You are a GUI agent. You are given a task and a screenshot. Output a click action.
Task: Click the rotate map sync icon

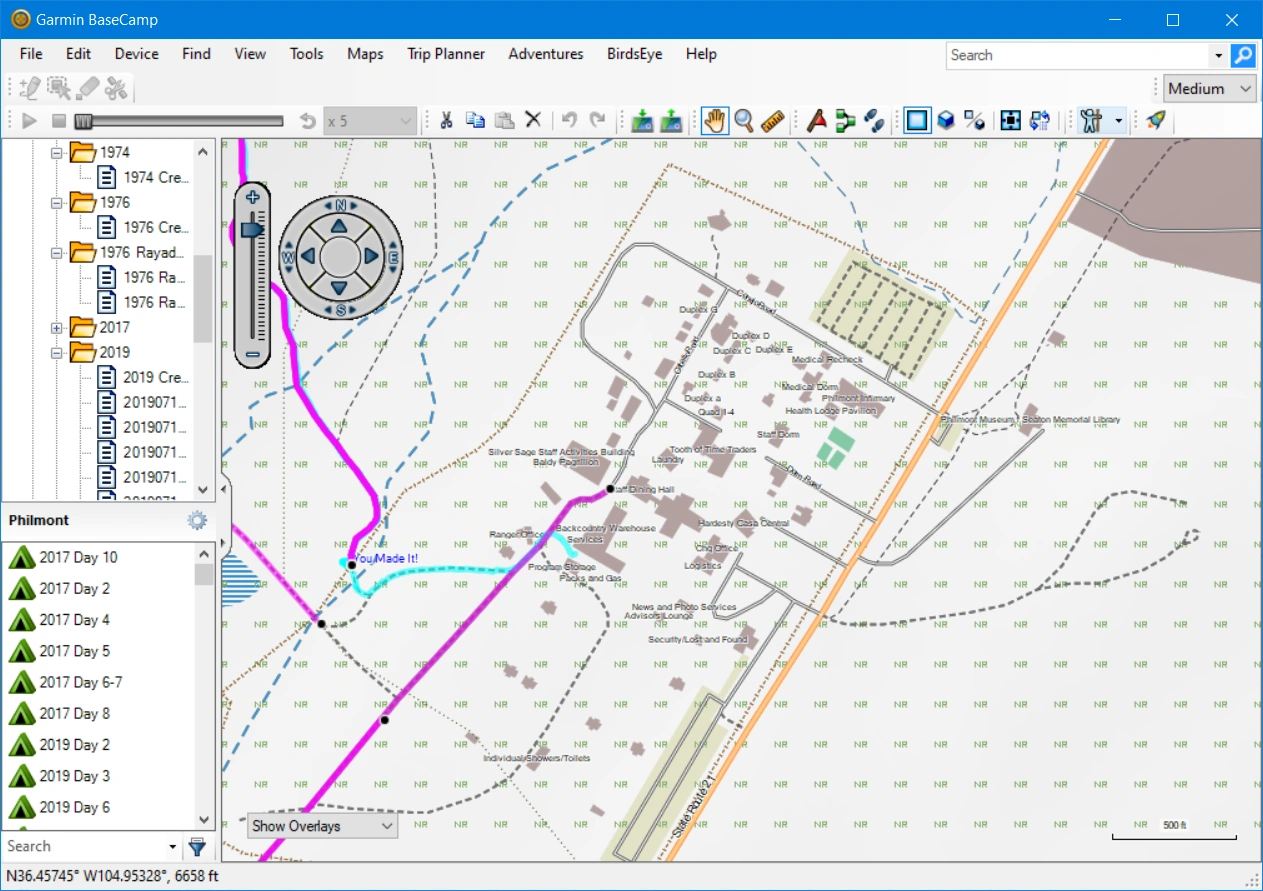click(1040, 121)
